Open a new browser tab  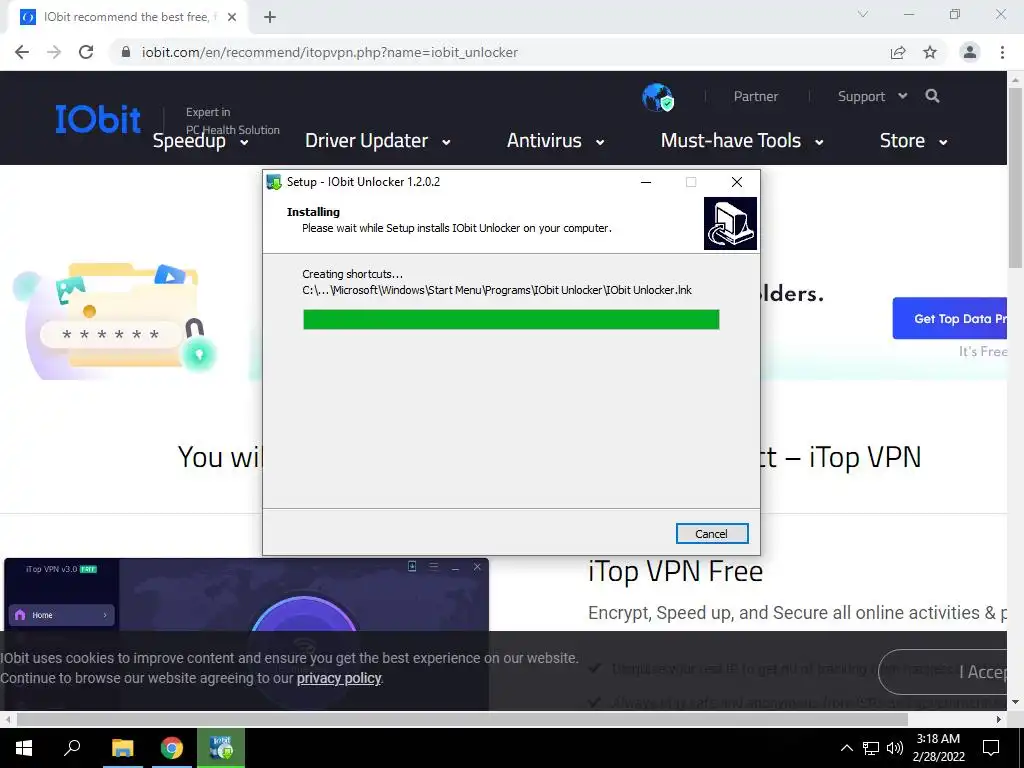tap(270, 17)
